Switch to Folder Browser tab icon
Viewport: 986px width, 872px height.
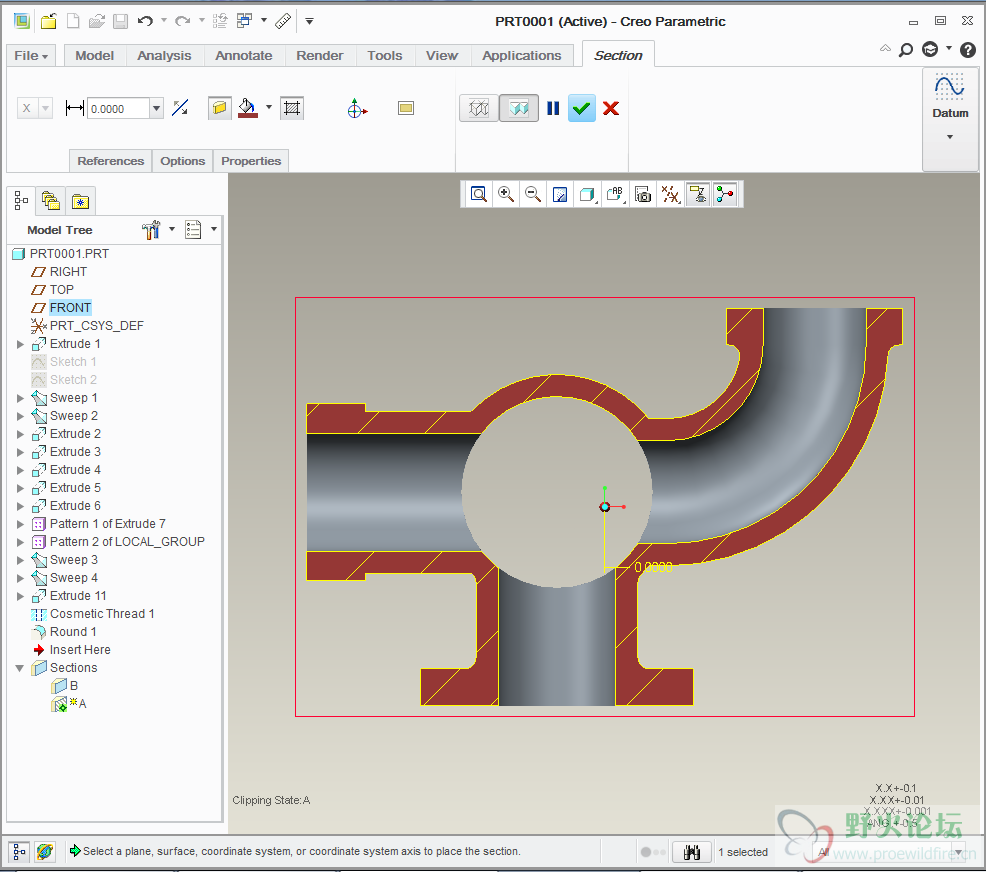pos(50,201)
